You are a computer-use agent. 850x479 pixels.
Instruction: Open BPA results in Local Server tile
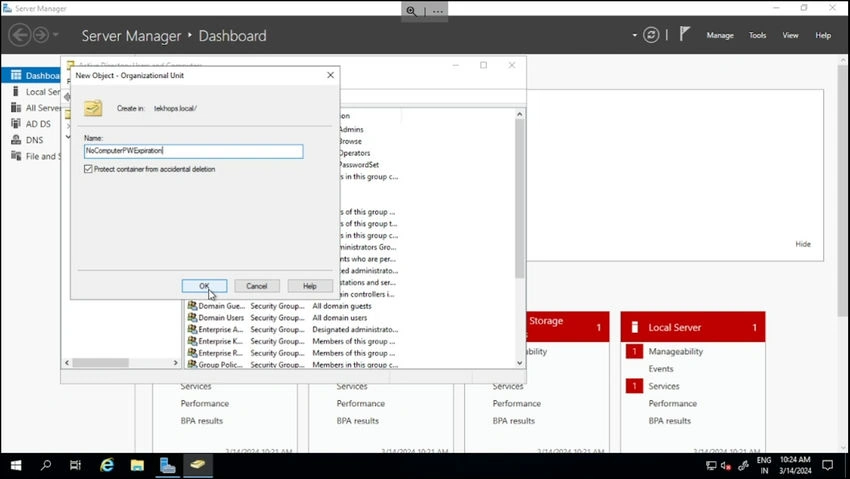tap(669, 420)
